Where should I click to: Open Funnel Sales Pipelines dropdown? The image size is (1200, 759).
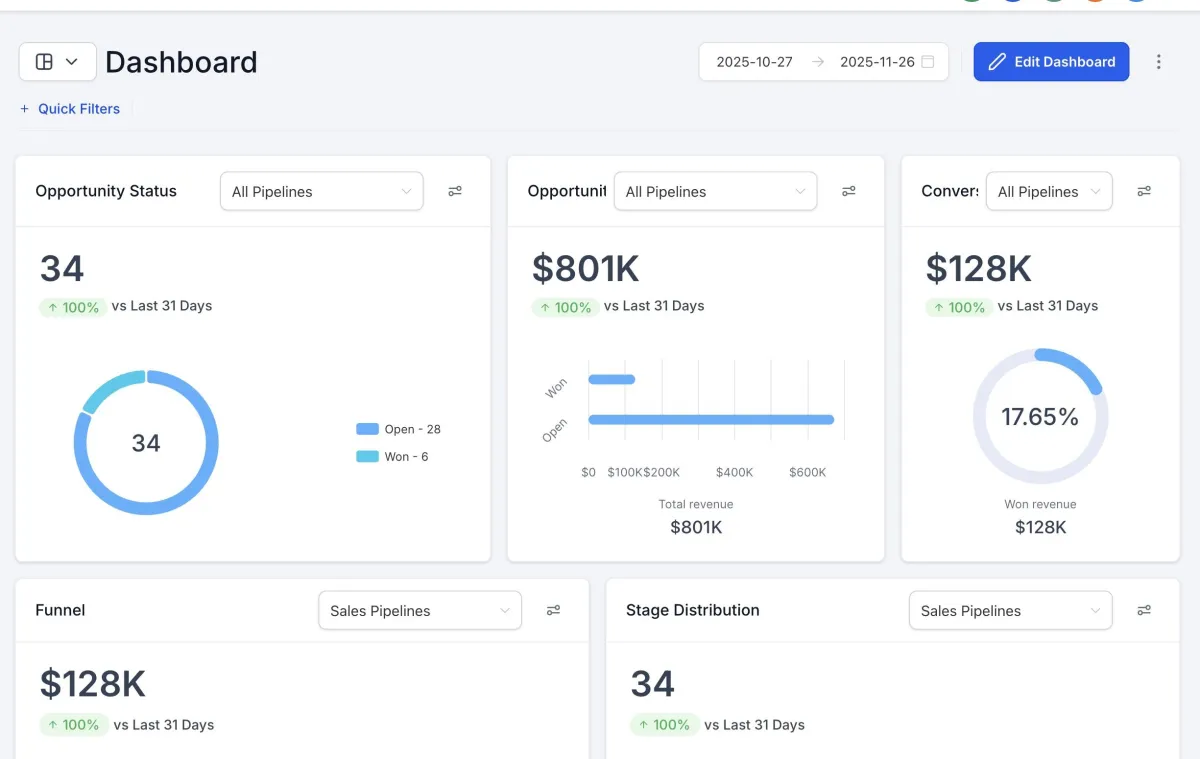[420, 610]
